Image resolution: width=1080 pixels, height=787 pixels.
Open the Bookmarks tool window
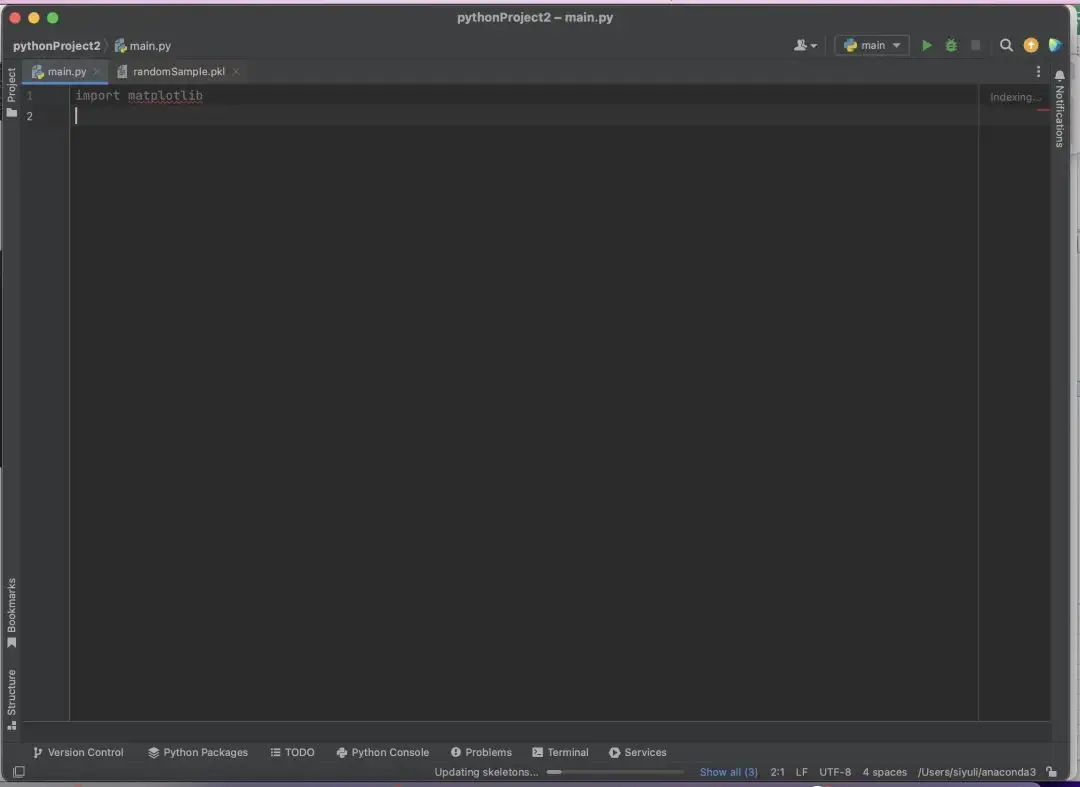click(12, 613)
